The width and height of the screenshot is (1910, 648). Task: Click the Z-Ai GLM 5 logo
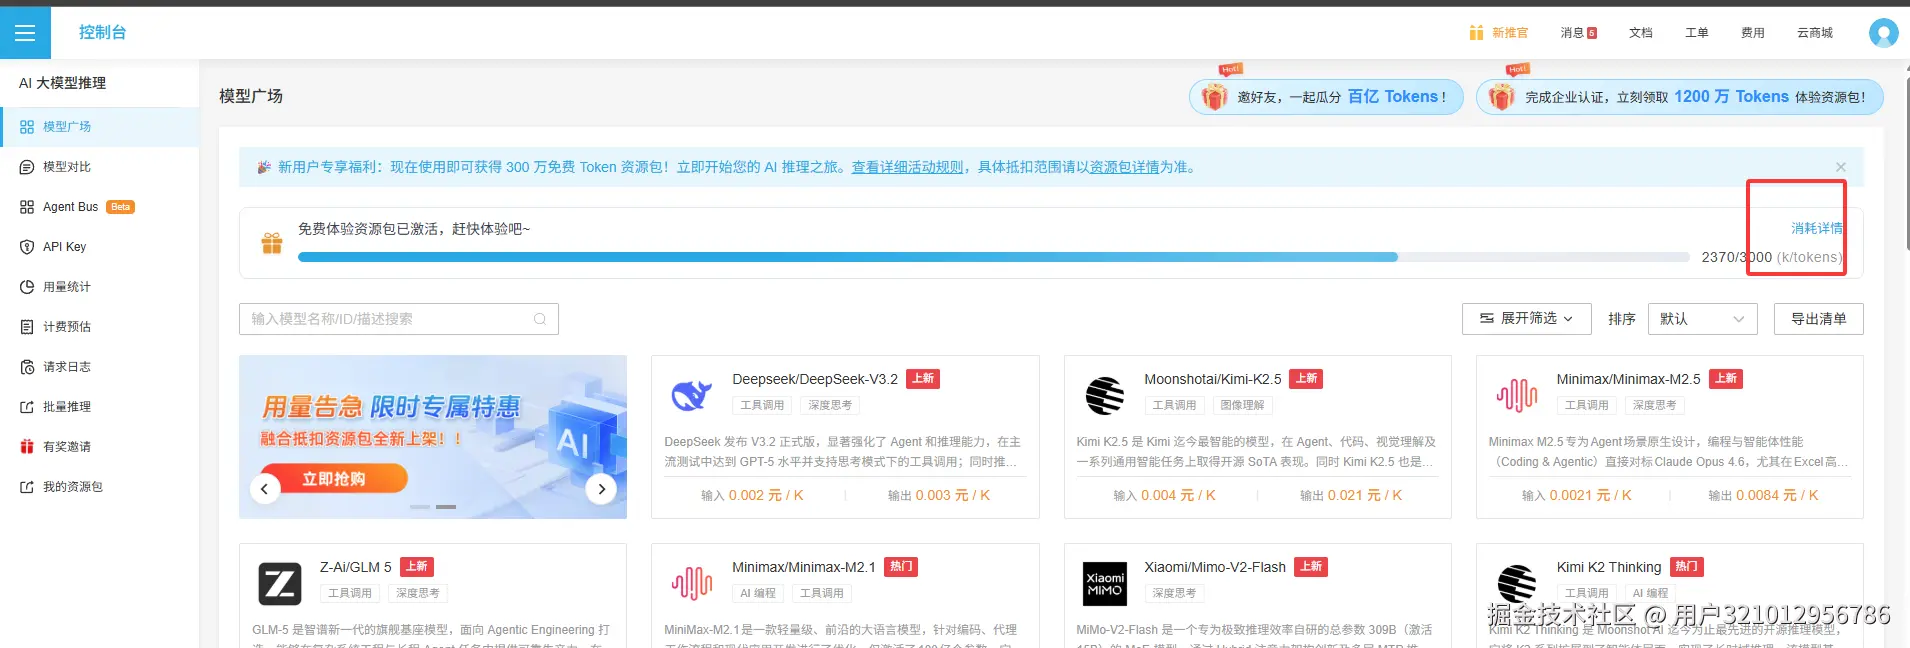click(280, 584)
